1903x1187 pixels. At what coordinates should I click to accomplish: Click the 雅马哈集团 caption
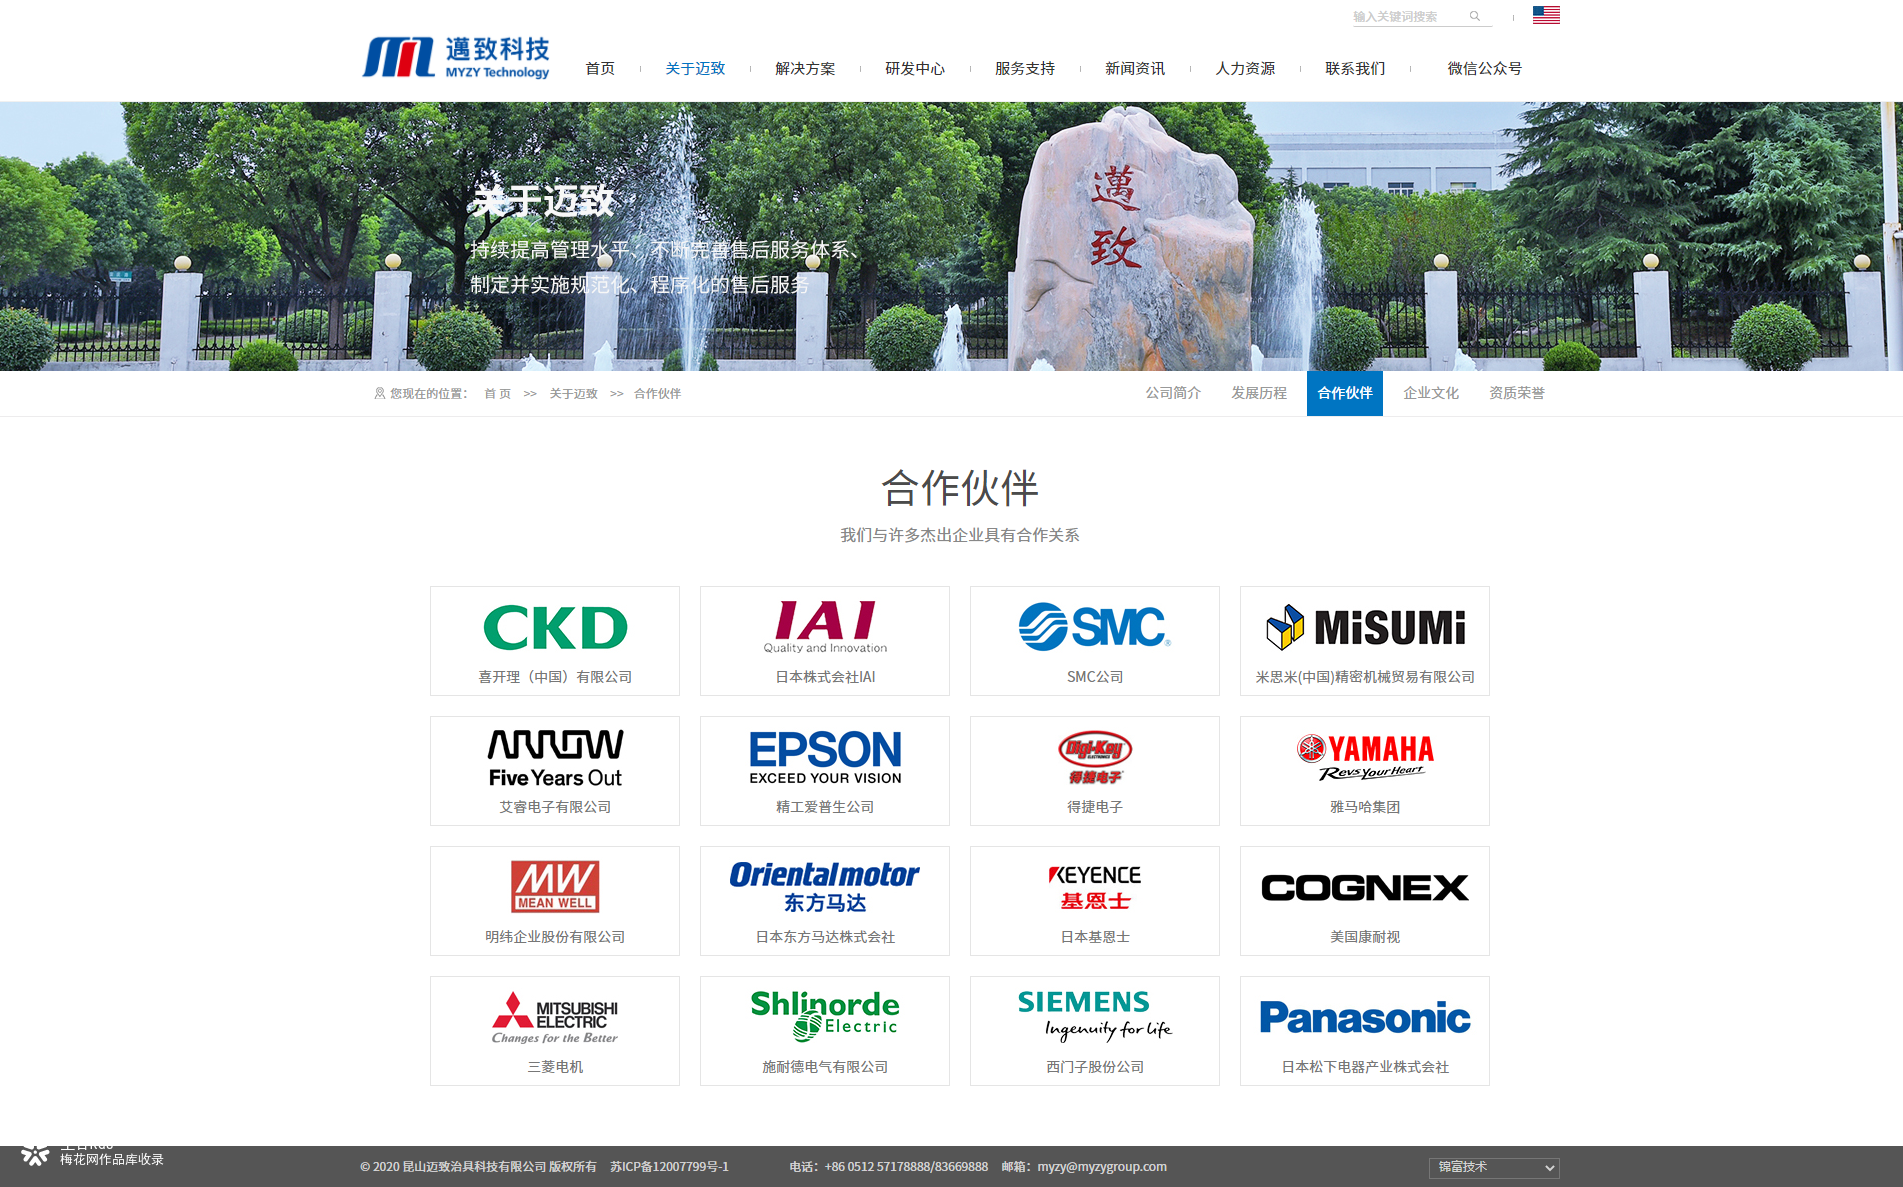click(1365, 807)
